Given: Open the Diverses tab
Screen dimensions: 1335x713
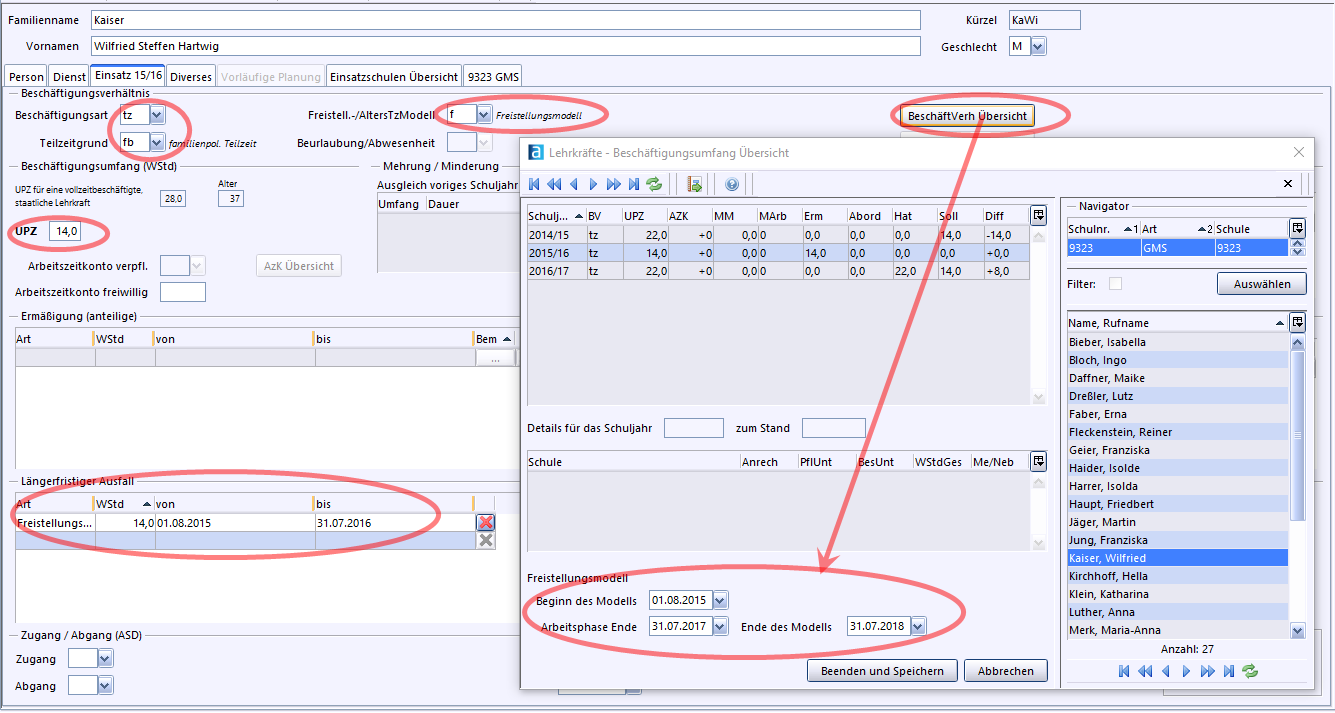Looking at the screenshot, I should (190, 77).
